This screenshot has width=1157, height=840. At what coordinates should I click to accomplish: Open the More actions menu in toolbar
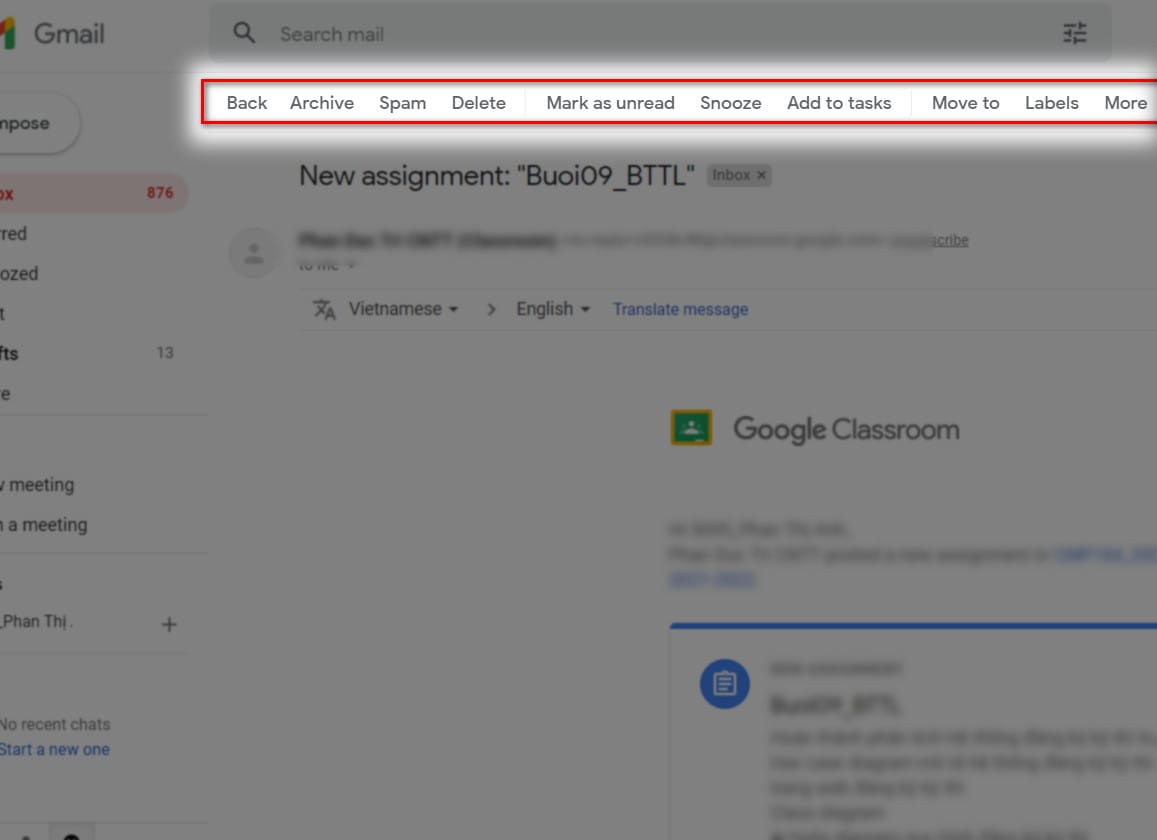point(1125,103)
